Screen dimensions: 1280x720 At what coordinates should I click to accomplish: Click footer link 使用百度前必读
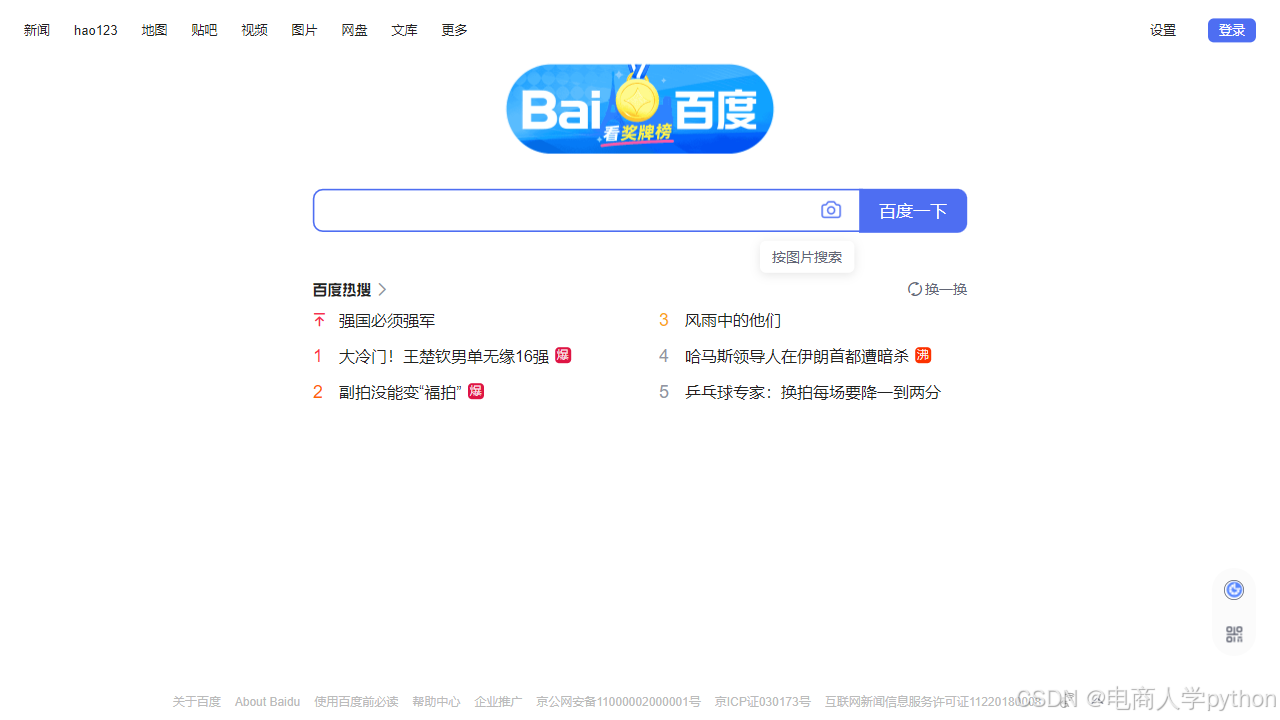(x=356, y=702)
